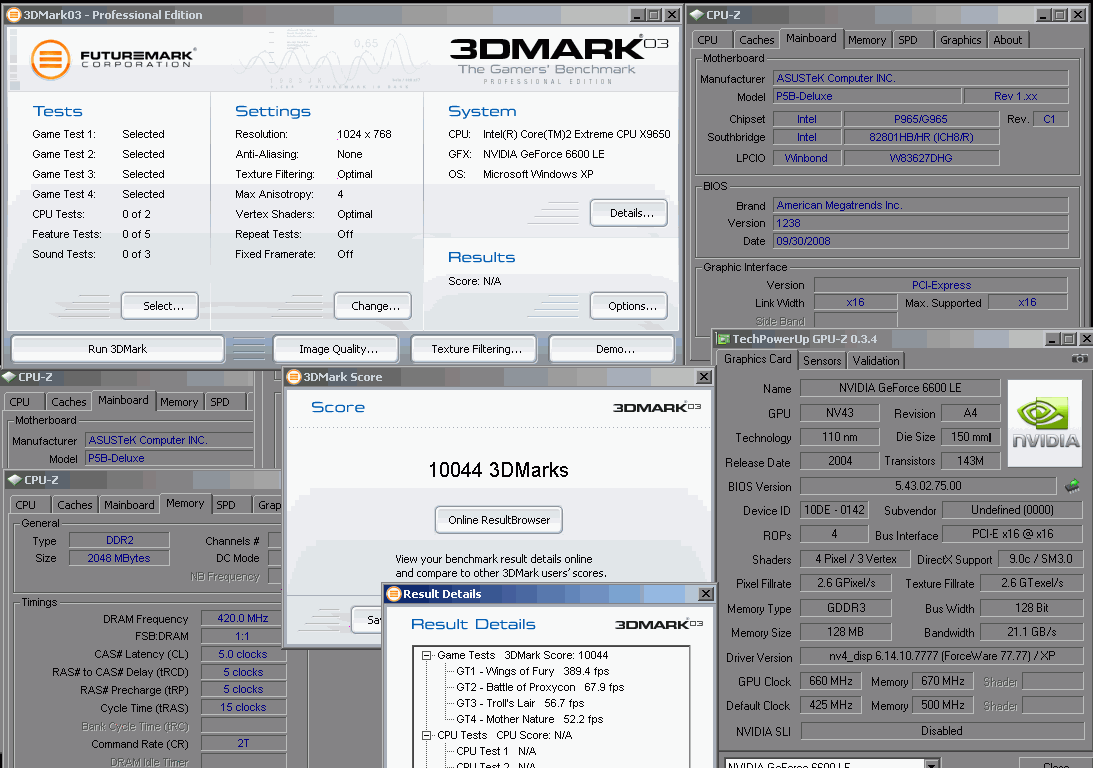Click GT1 - Wings of Fury result row
1093x768 pixels.
(533, 671)
